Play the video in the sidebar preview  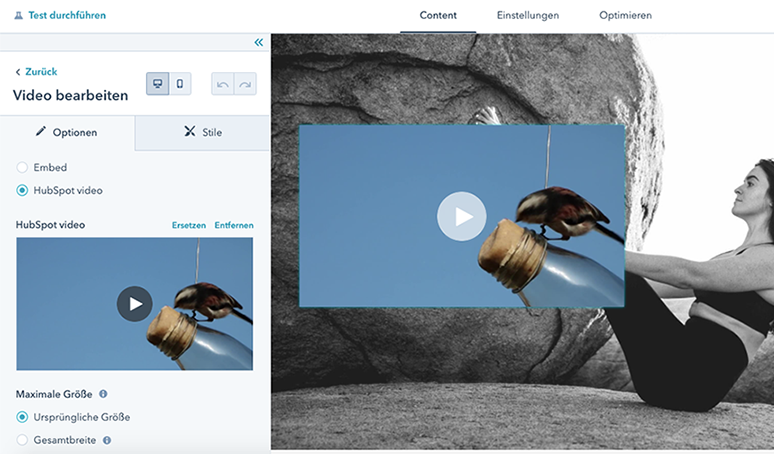point(134,304)
